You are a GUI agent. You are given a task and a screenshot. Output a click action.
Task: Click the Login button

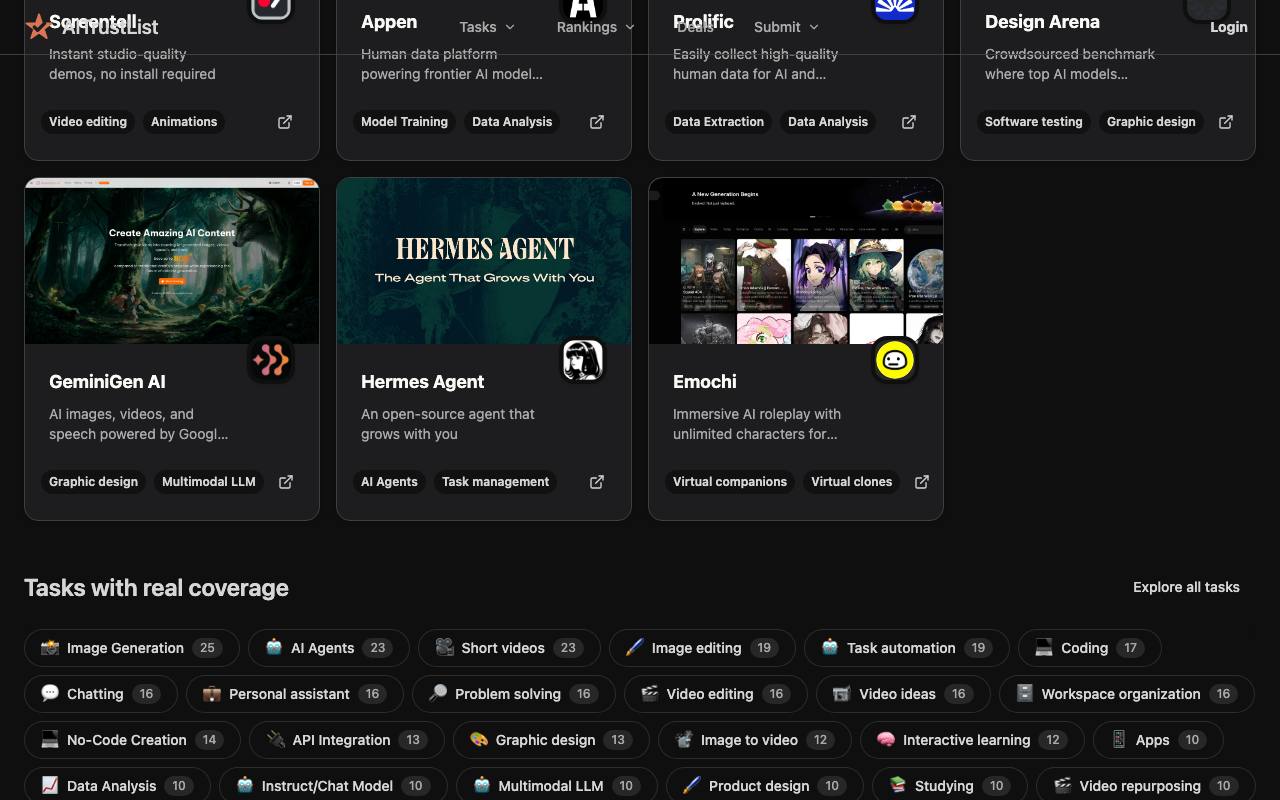(x=1228, y=27)
